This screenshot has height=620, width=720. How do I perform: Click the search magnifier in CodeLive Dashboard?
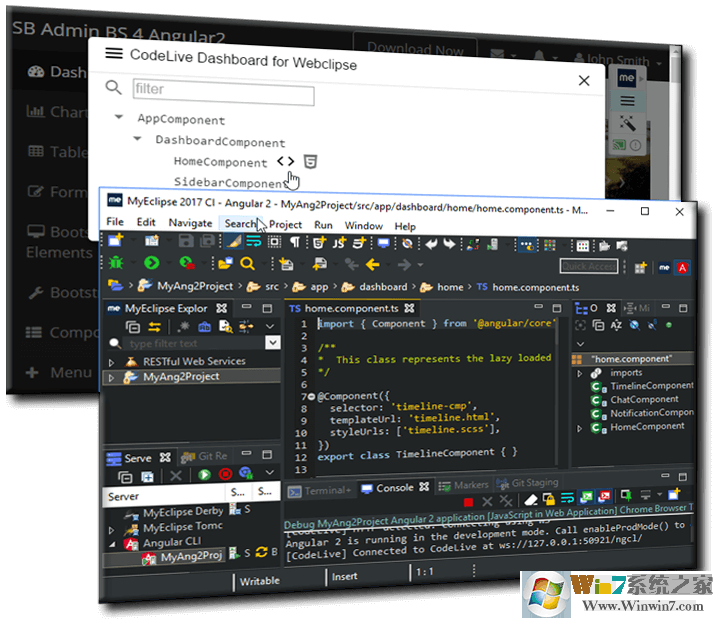[113, 87]
